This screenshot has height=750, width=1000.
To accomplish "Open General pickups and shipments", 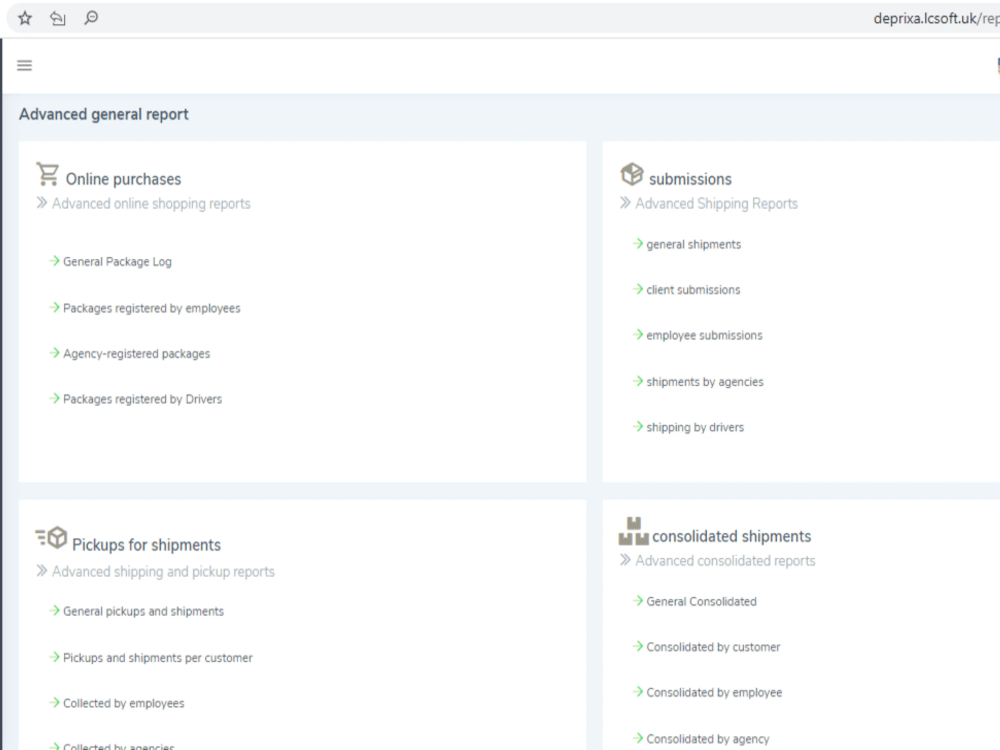I will (x=143, y=611).
